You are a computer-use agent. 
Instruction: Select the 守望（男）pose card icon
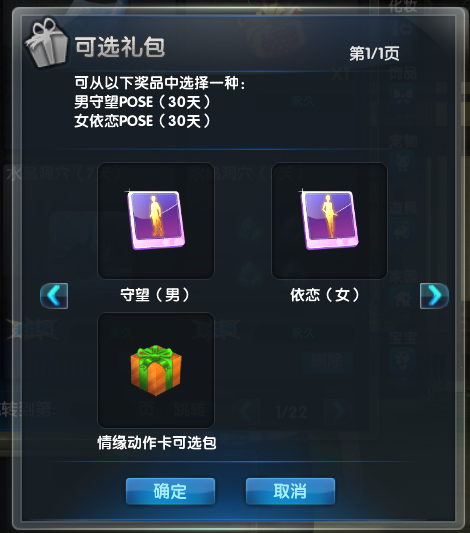pyautogui.click(x=156, y=221)
